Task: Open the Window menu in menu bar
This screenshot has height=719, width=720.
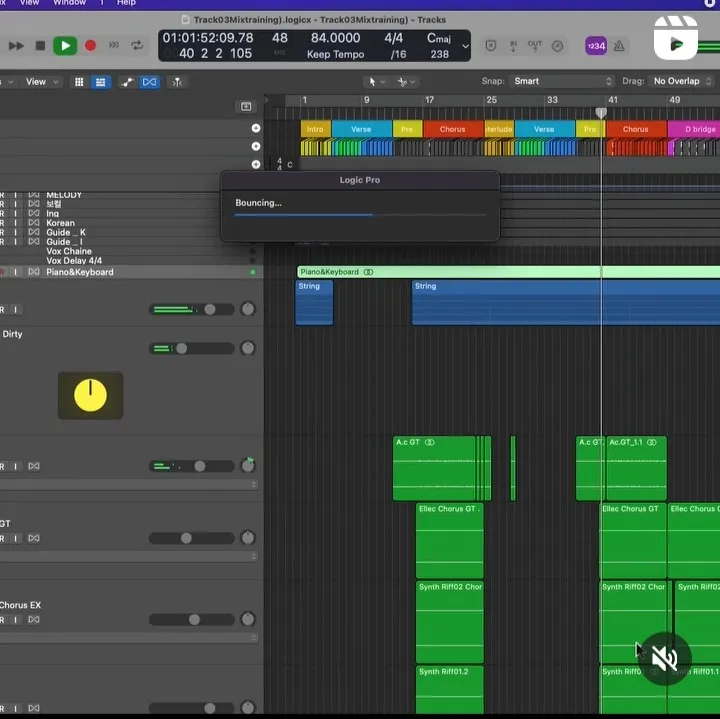Action: 69,3
